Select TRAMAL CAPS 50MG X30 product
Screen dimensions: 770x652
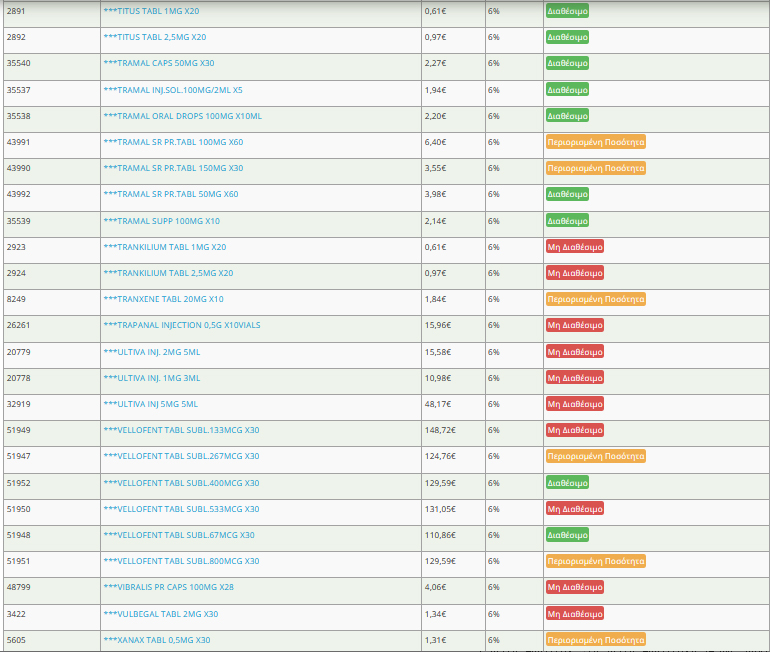[x=158, y=63]
